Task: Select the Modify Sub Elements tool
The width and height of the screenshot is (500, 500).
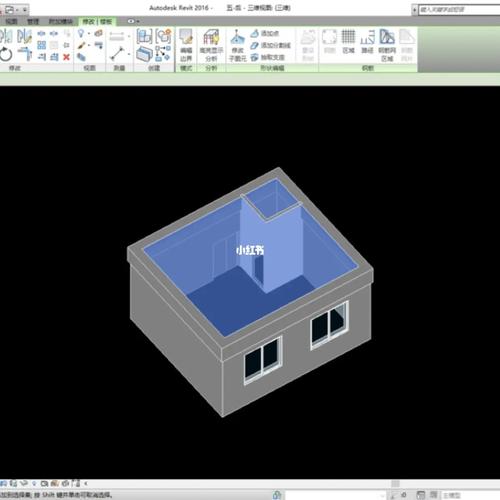Action: click(237, 45)
